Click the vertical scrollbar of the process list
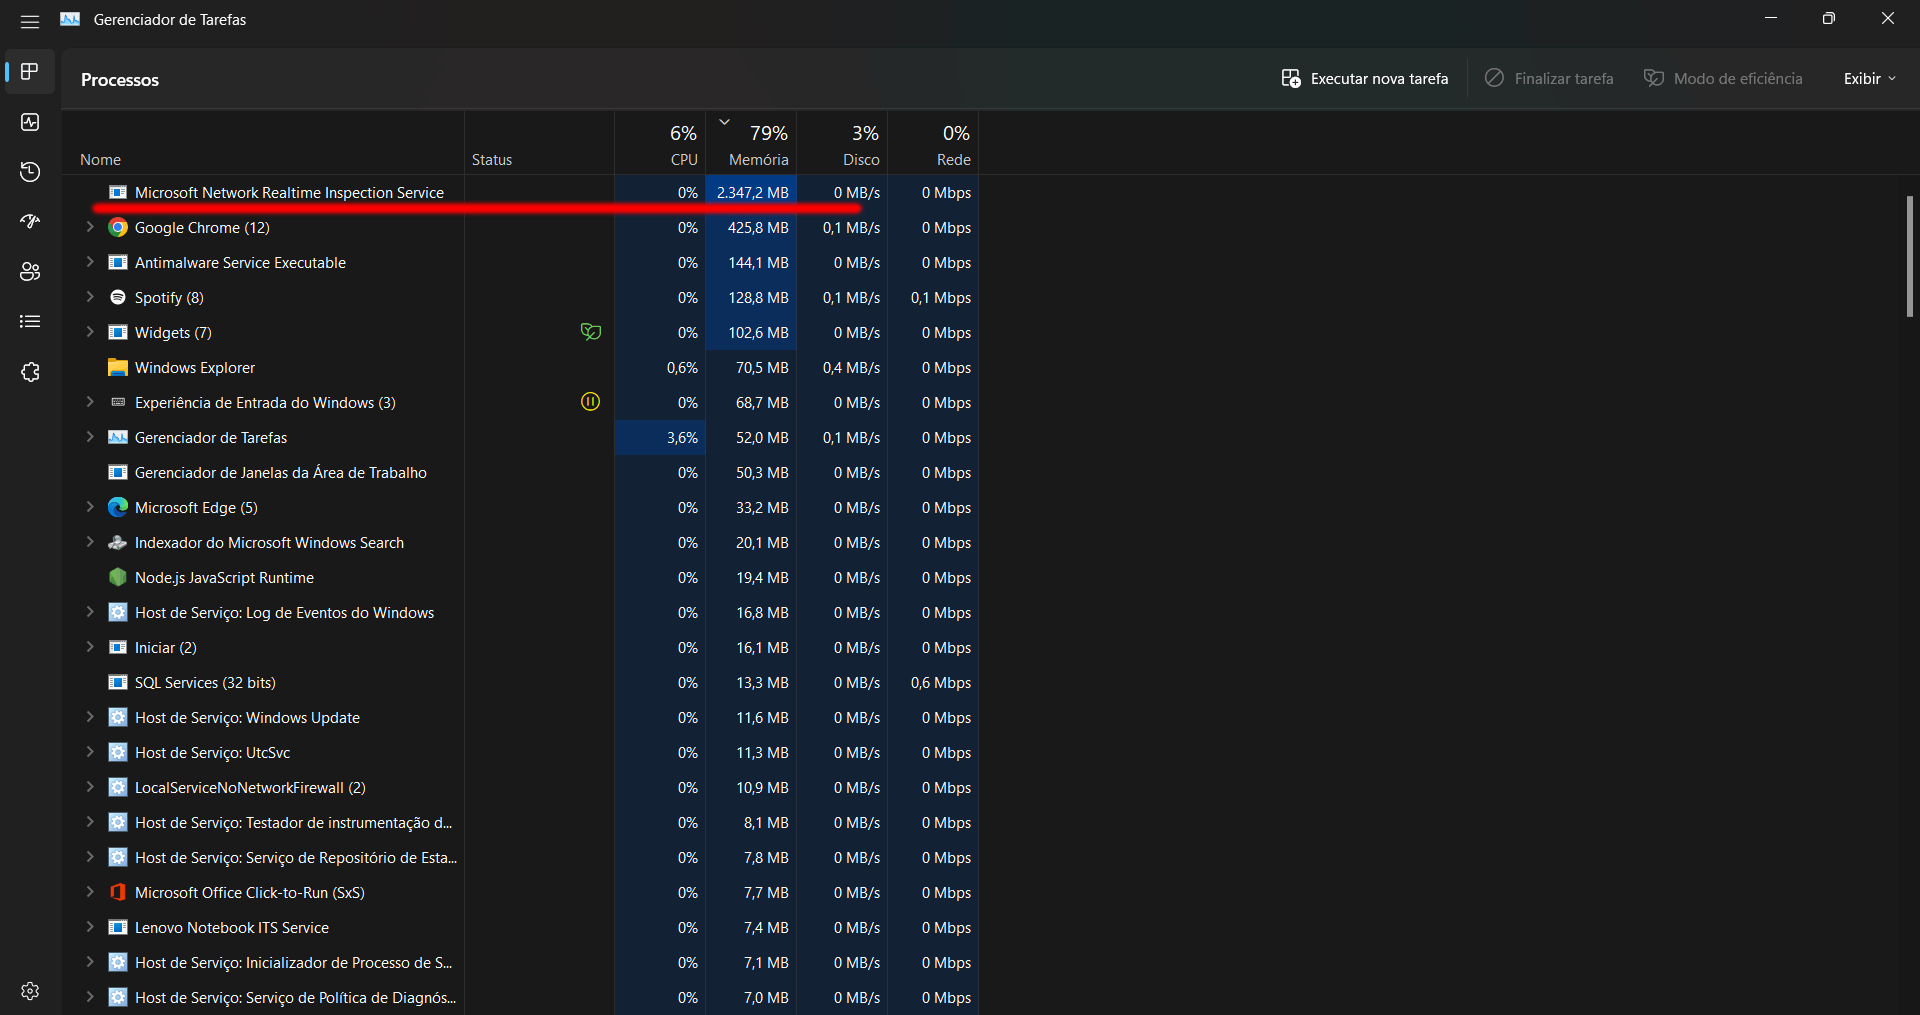This screenshot has height=1015, width=1920. click(x=1909, y=256)
